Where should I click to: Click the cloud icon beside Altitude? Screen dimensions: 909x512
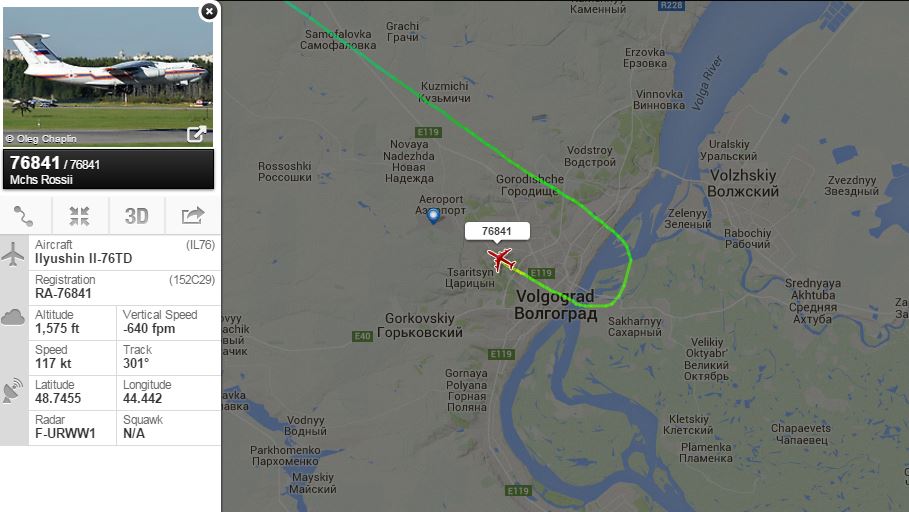[13, 317]
